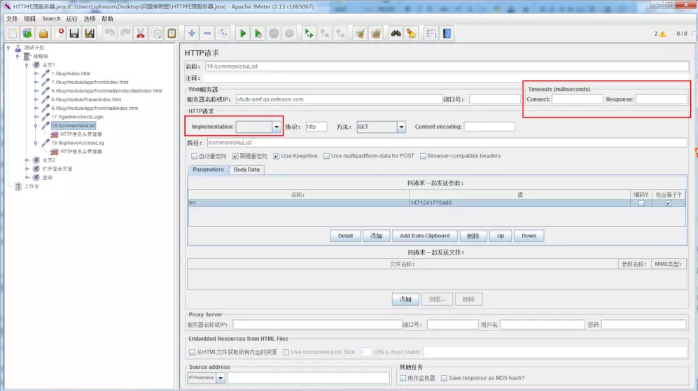Collapse the 线程组 tree node
This screenshot has width=698, height=391.
click(17, 57)
